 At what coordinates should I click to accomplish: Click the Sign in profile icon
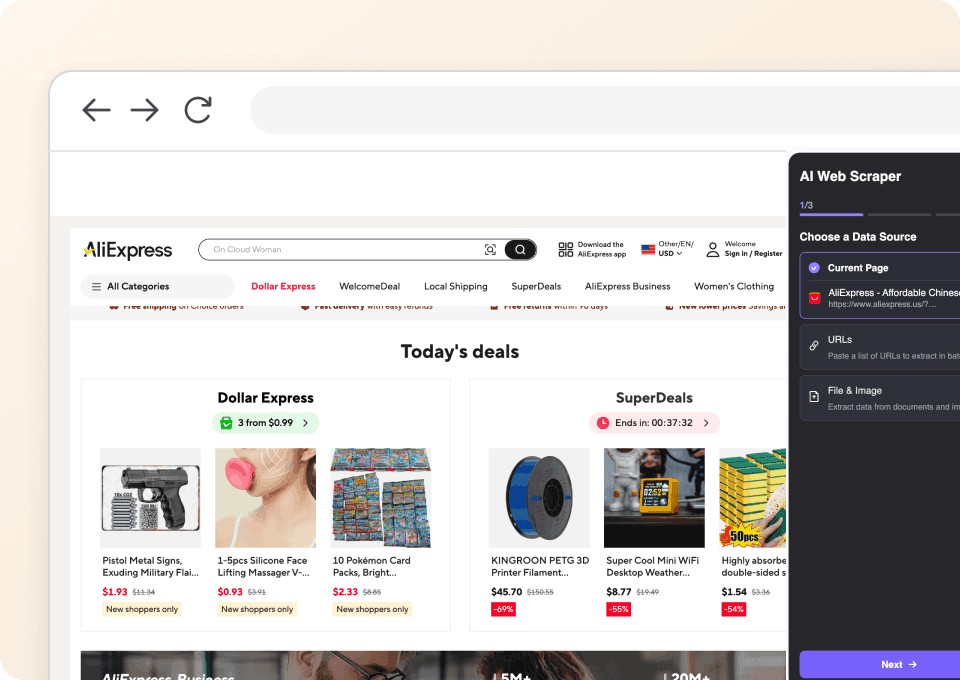713,249
